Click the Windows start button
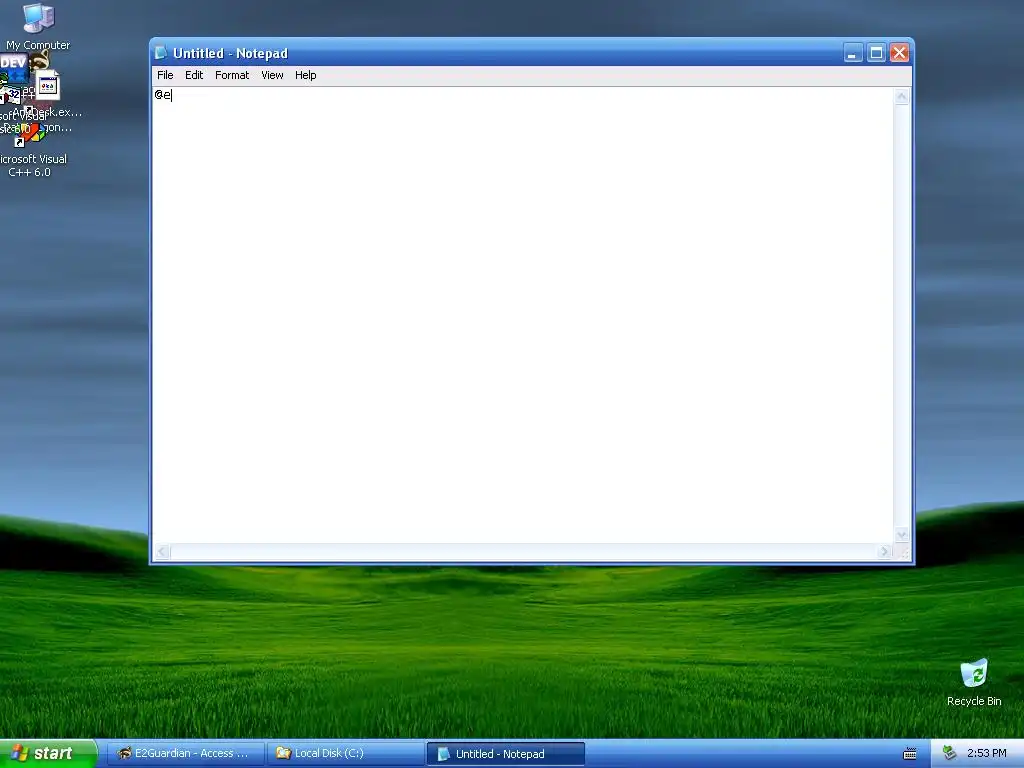Image resolution: width=1024 pixels, height=768 pixels. click(x=47, y=753)
